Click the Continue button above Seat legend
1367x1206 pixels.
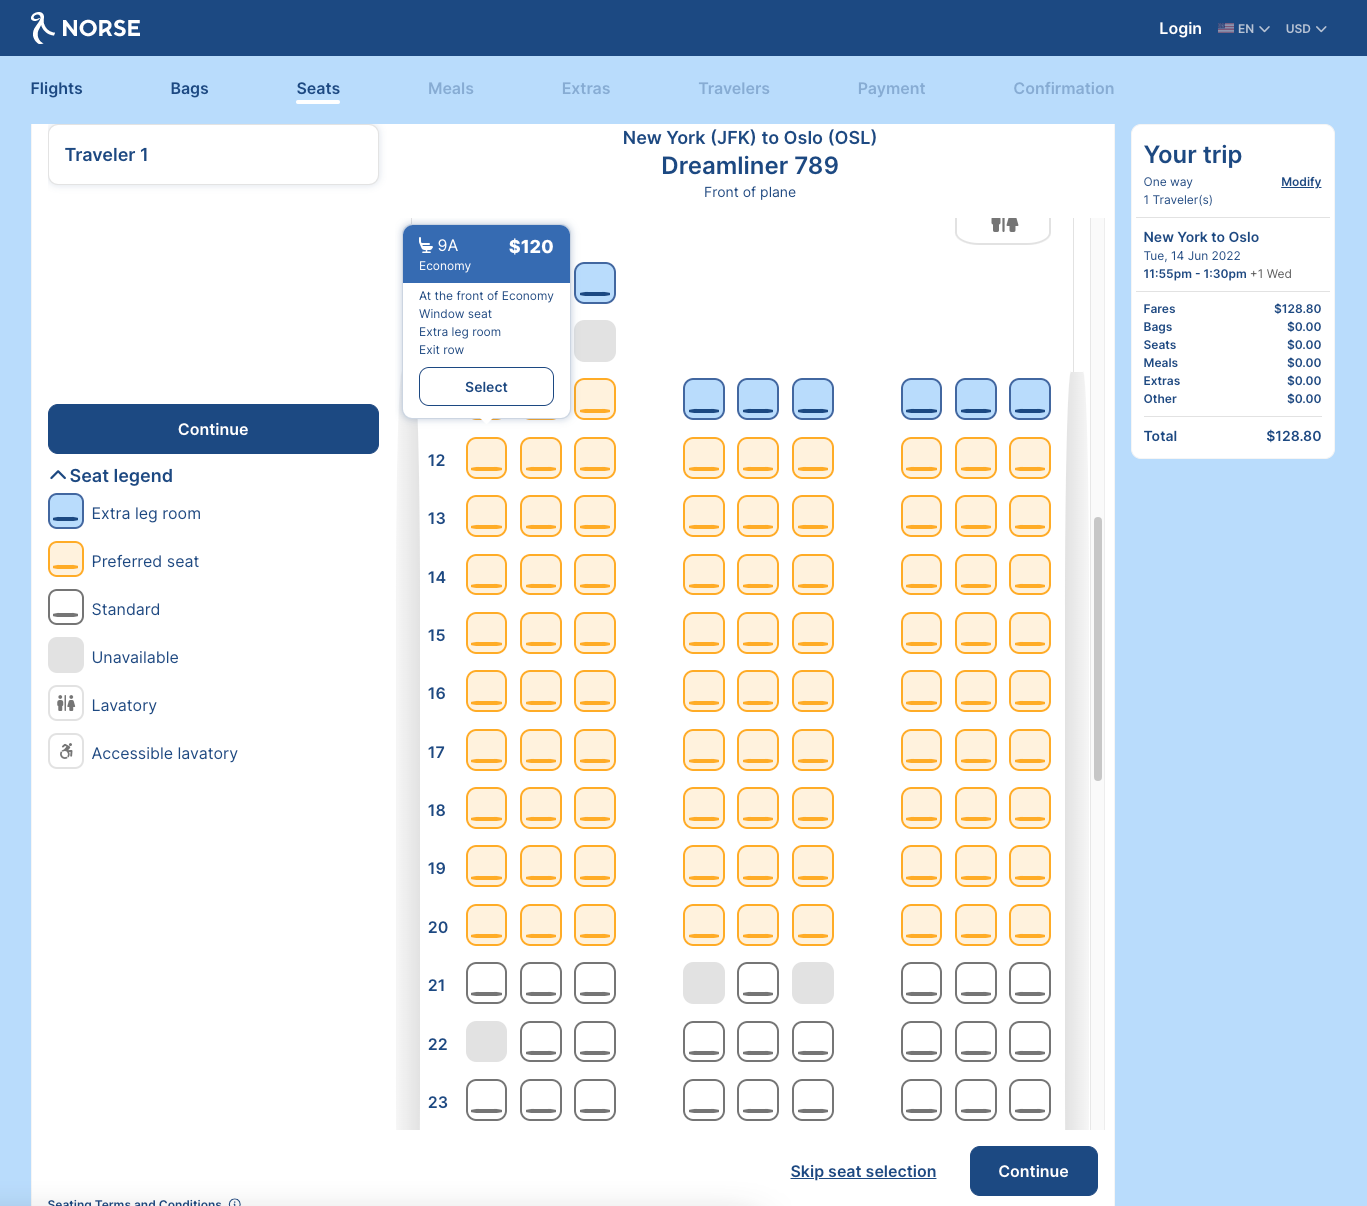click(213, 429)
